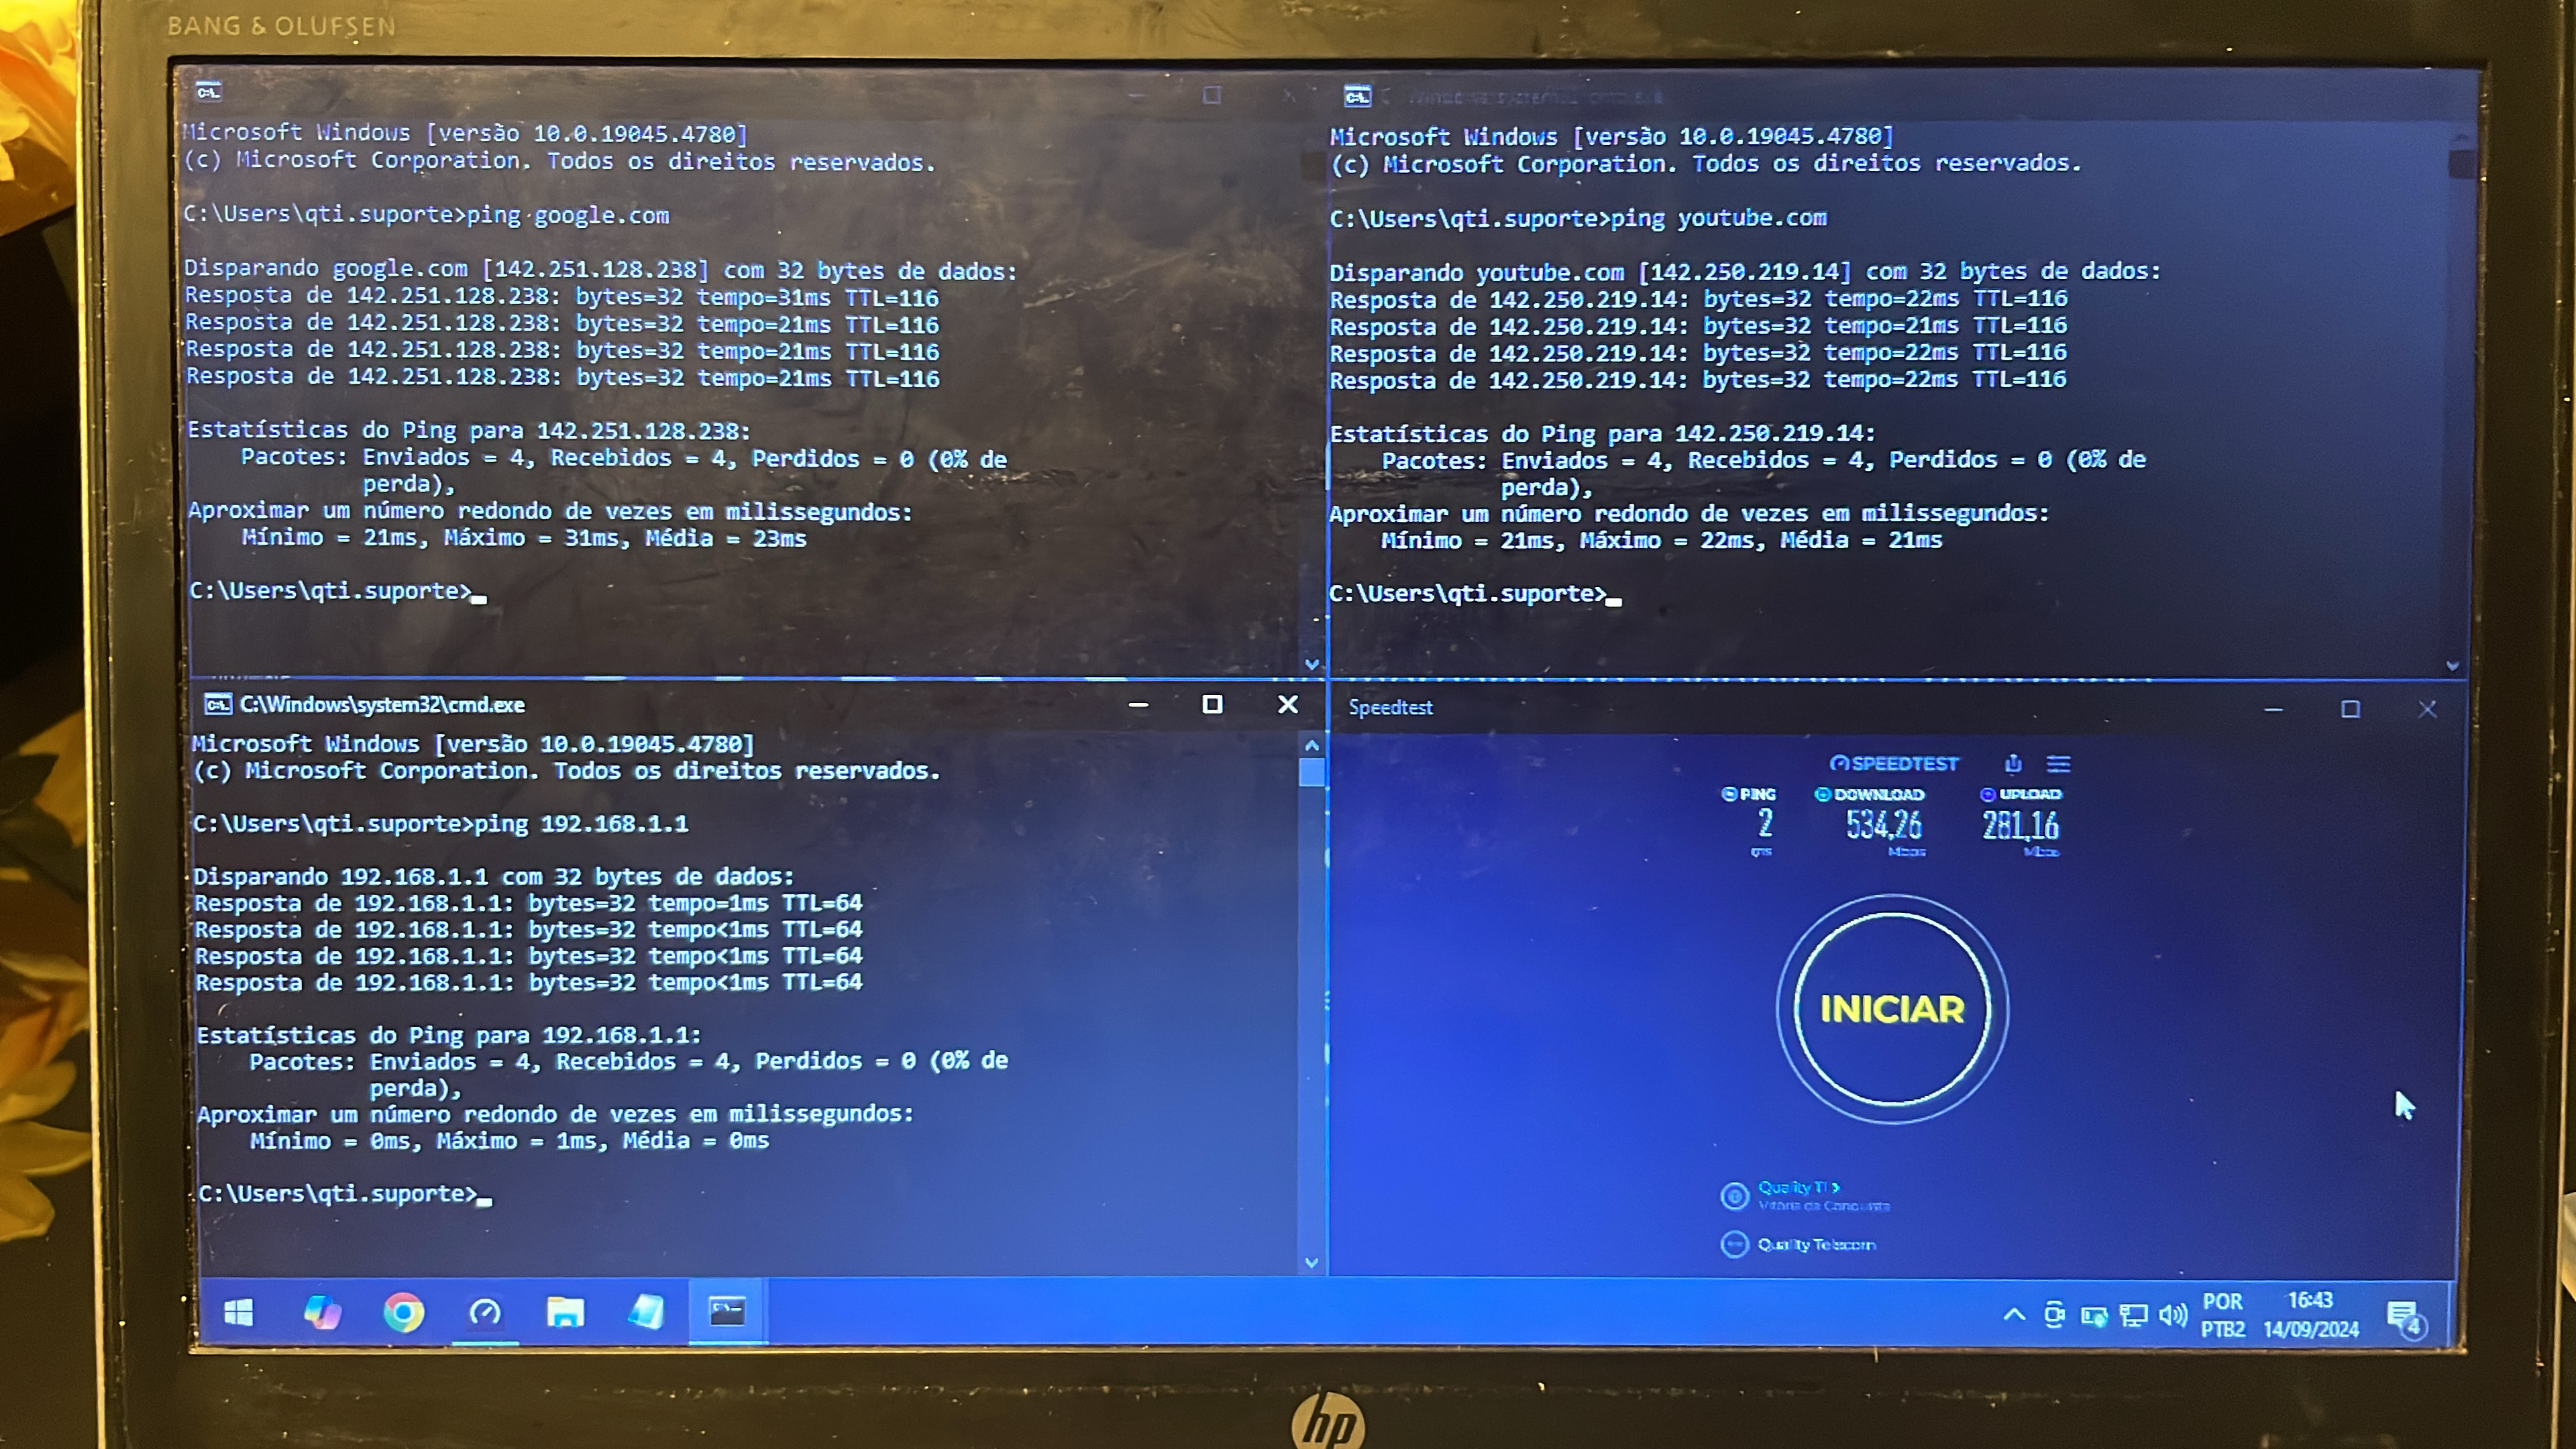Viewport: 2576px width, 1449px height.
Task: Click the Speedtest share results icon
Action: point(2013,764)
